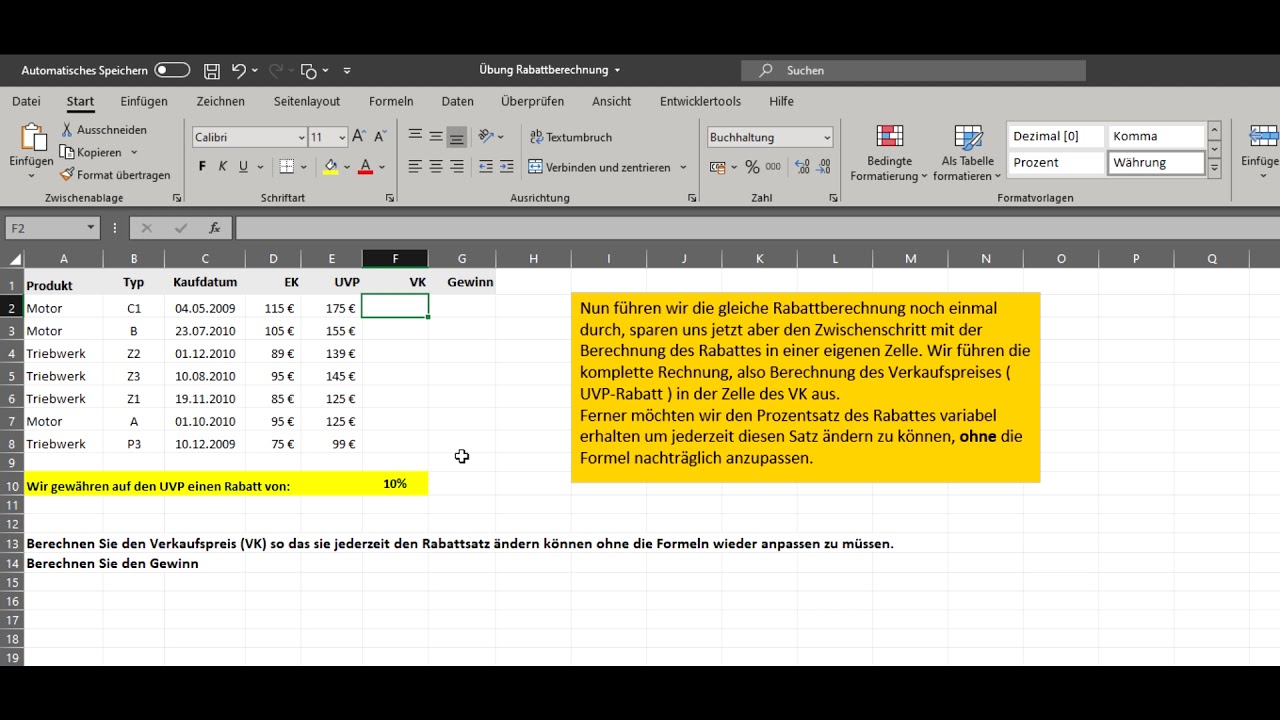Screen dimensions: 1280x720
Task: Open Als Tabelle formatieren
Action: 968,153
